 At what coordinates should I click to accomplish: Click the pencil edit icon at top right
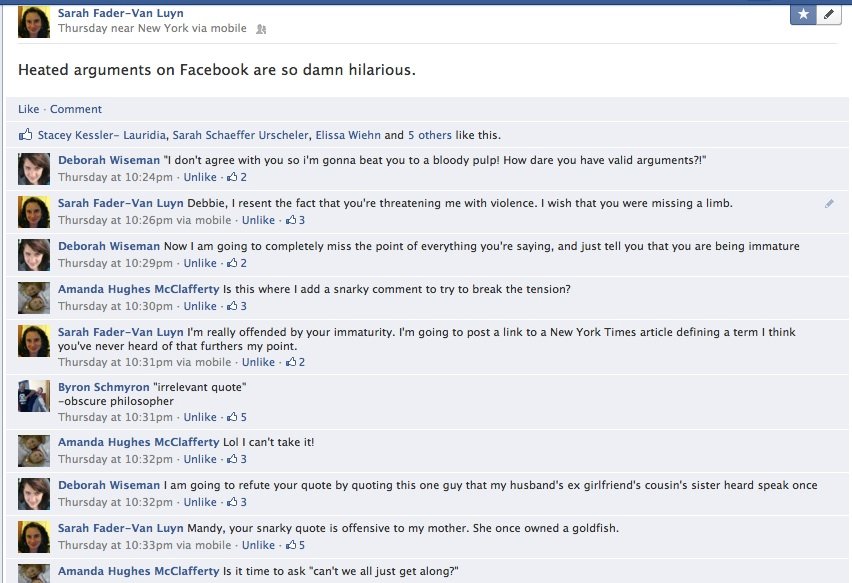coord(829,14)
